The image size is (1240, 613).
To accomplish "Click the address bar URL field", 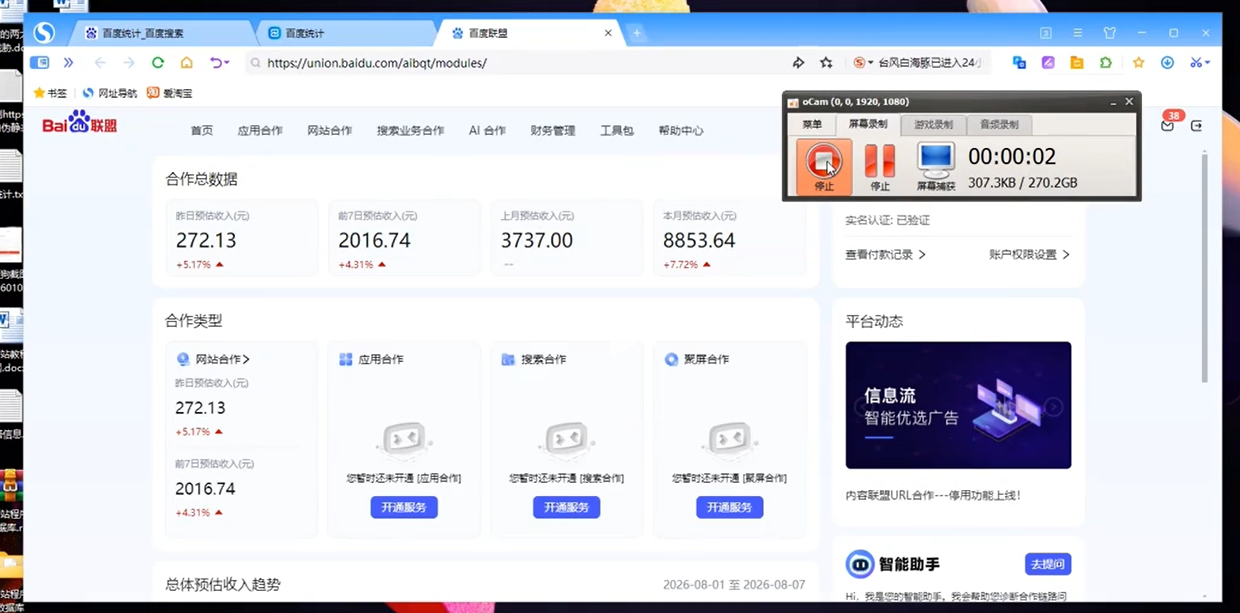I will (x=515, y=62).
